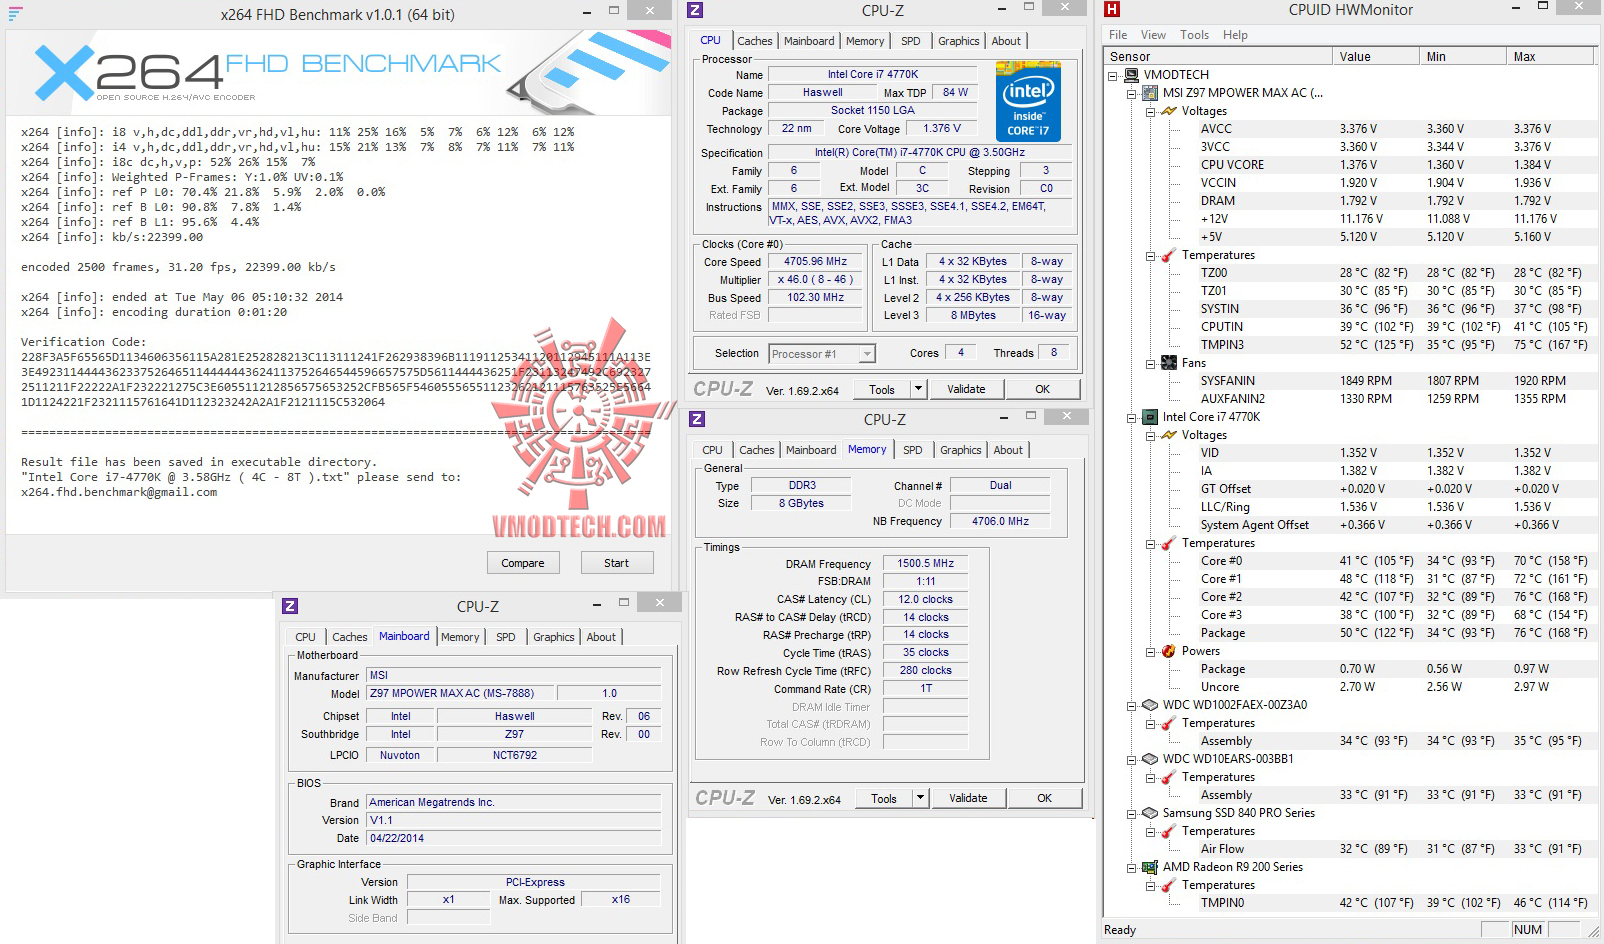Collapse the Samsung SSD 840 PRO Series node
Viewport: 1604px width, 944px height.
pyautogui.click(x=1132, y=813)
